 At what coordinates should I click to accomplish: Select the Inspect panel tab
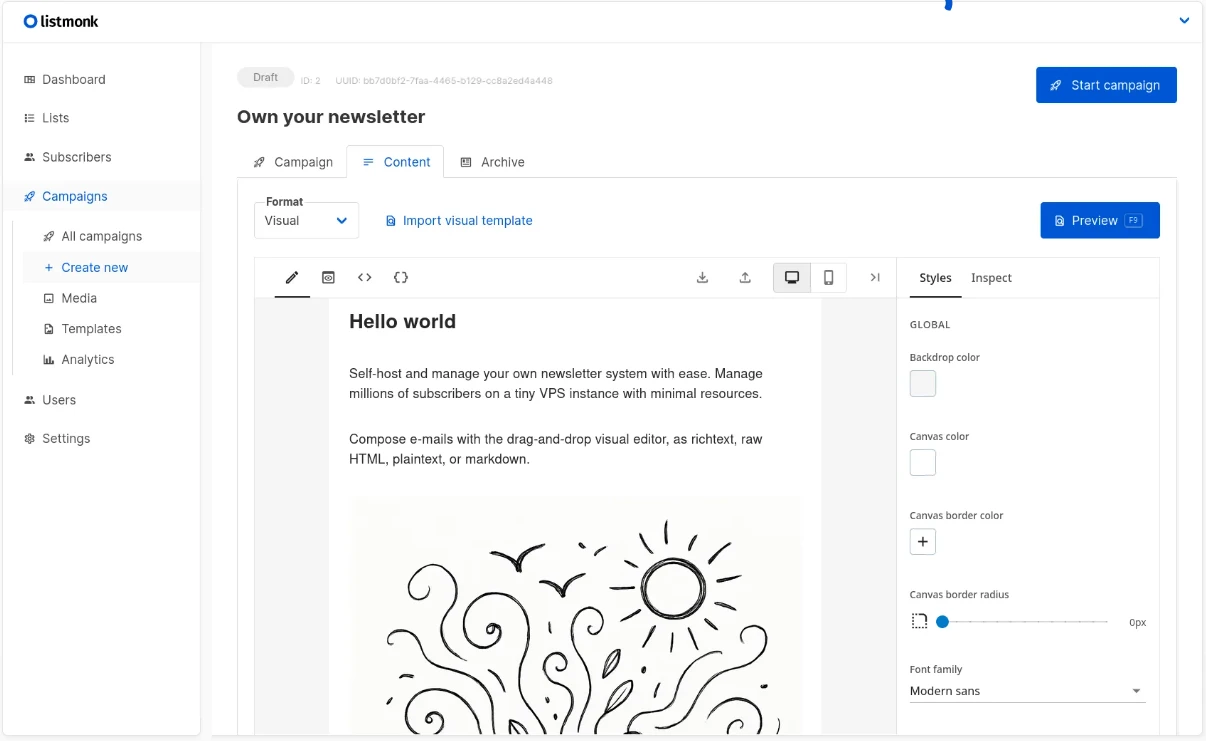click(x=991, y=278)
